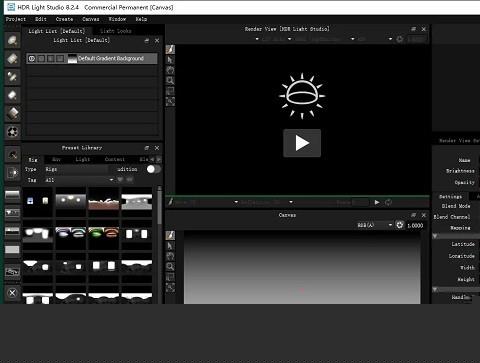This screenshot has height=363, width=480.
Task: Open the first dropdown in Render View bottom bar
Action: [x=236, y=202]
